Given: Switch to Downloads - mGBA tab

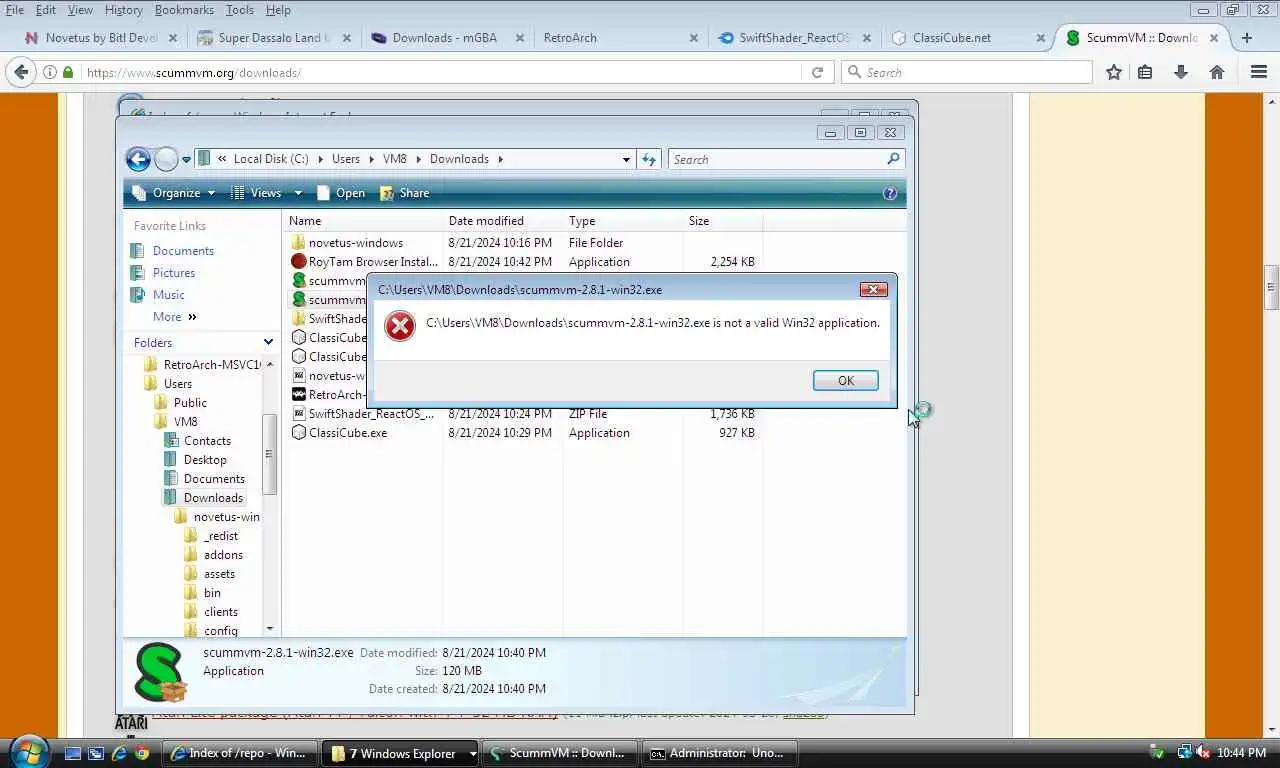Looking at the screenshot, I should pos(446,38).
